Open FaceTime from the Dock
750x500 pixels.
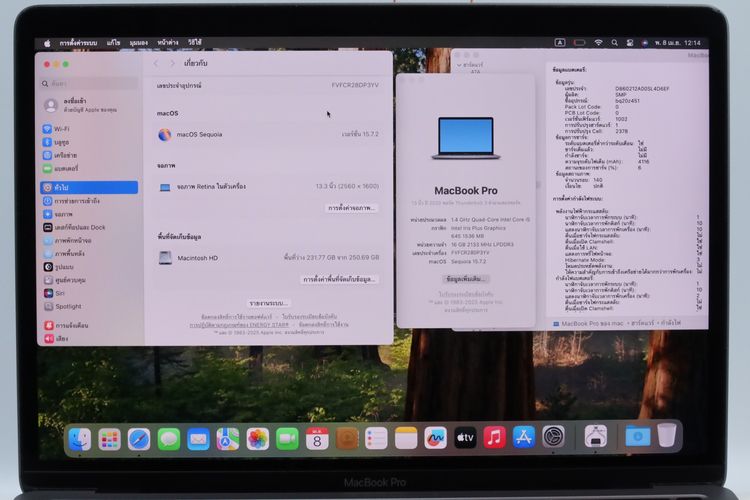coord(287,439)
